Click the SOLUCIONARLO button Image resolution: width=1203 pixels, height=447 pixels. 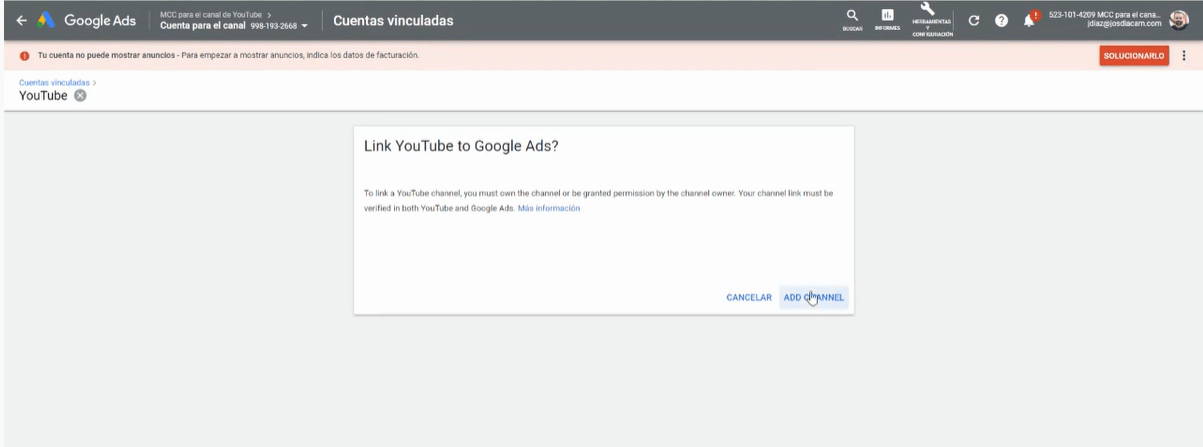tap(1134, 56)
